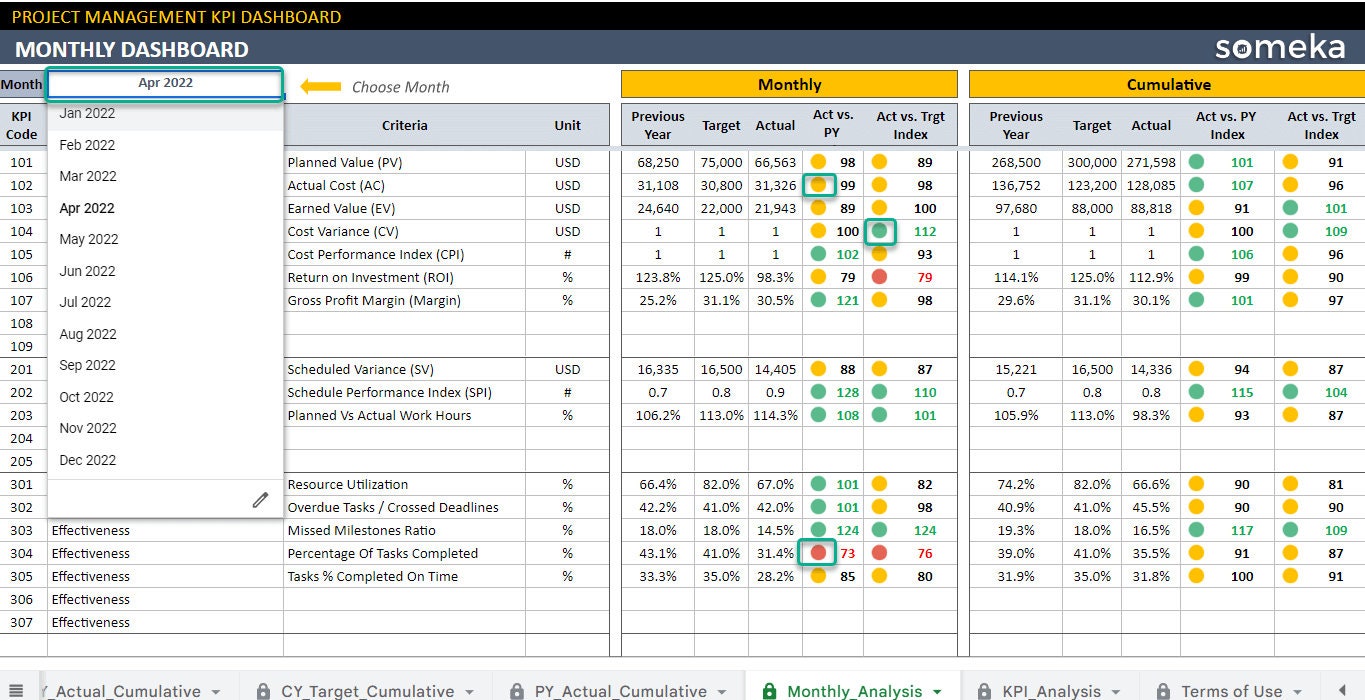Click the highlighted yellow indicator beside Actual Cost
The image size is (1365, 700).
tap(821, 185)
